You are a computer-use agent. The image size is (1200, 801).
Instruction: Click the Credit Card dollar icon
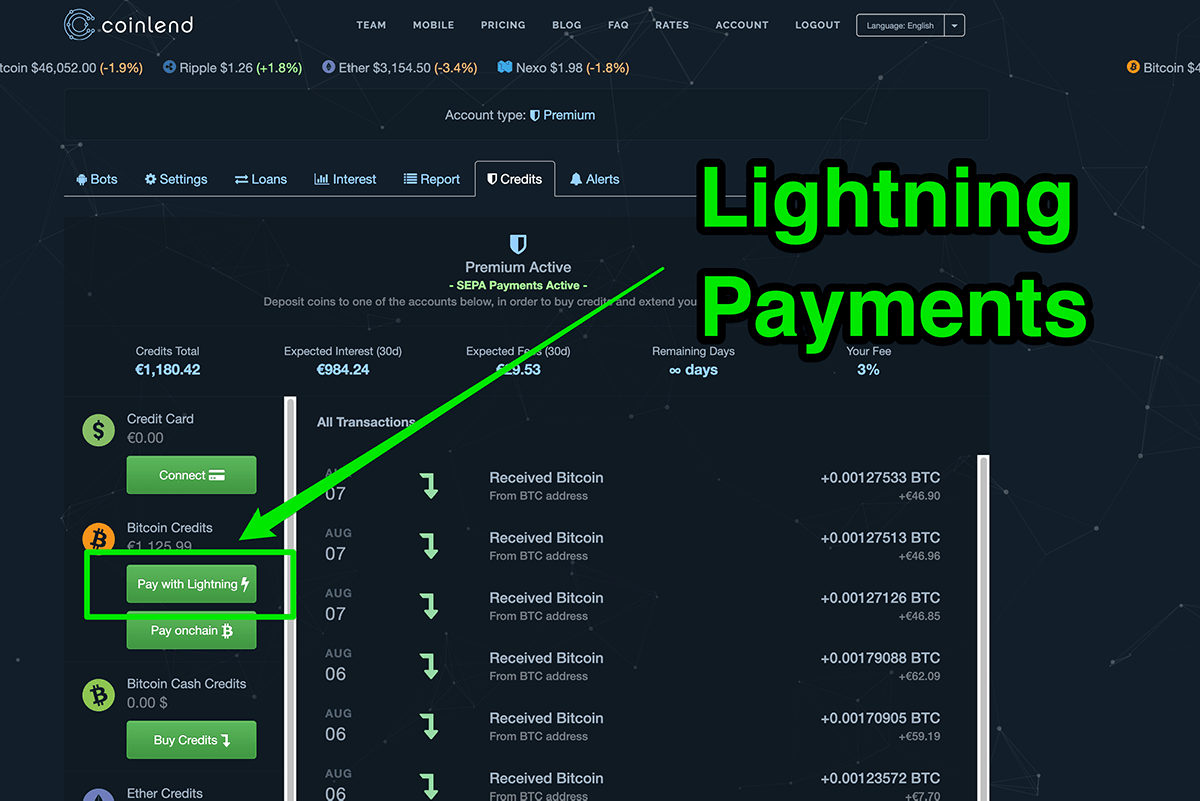pos(98,430)
